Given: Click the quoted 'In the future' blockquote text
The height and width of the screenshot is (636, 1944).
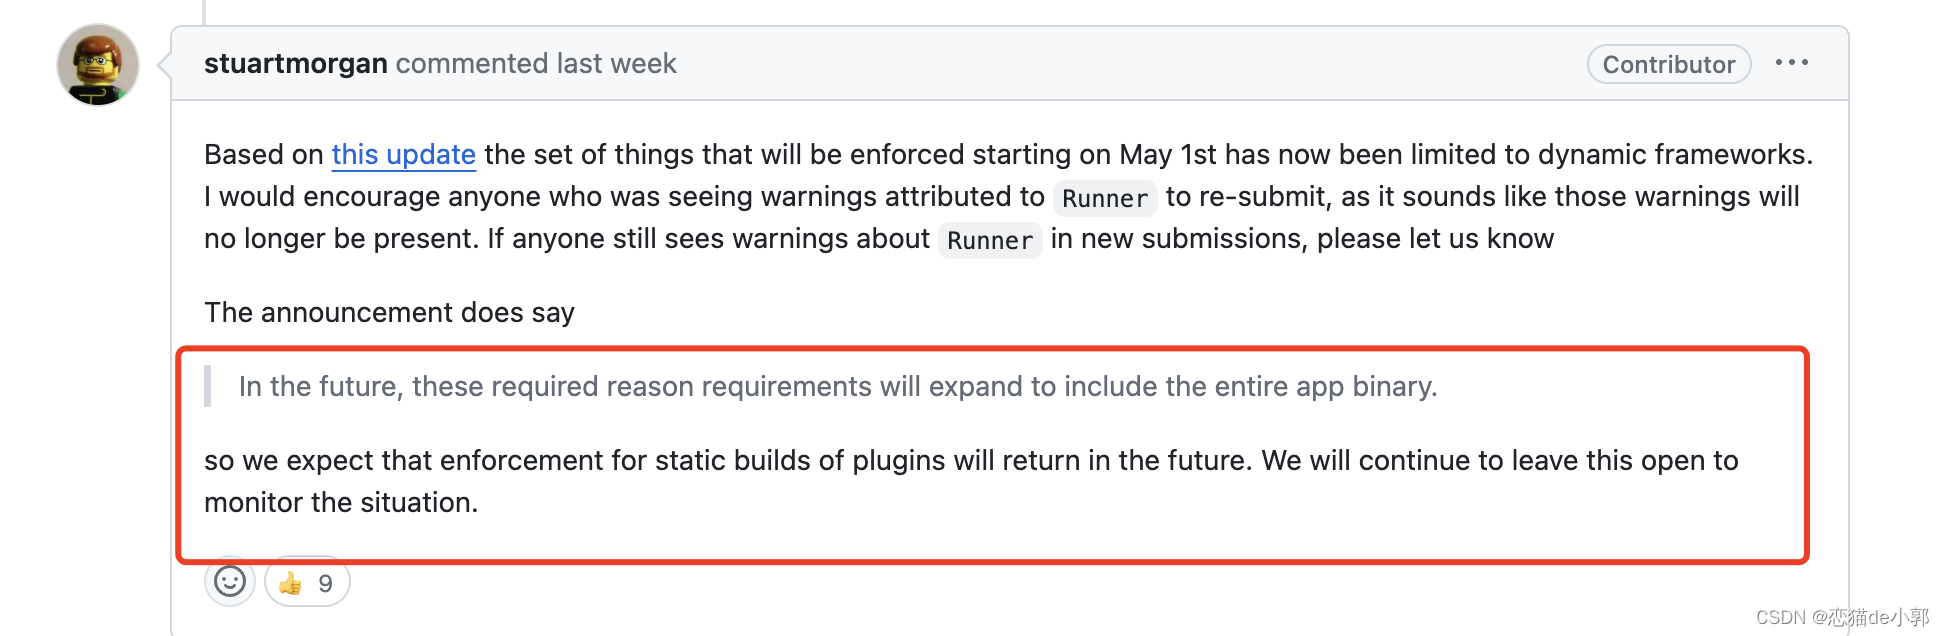Looking at the screenshot, I should [x=838, y=387].
